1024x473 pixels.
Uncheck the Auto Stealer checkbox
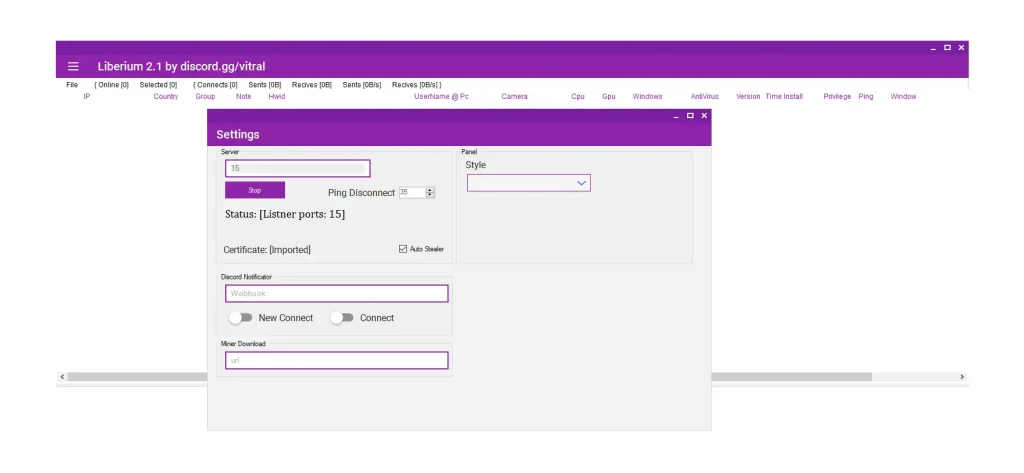403,249
